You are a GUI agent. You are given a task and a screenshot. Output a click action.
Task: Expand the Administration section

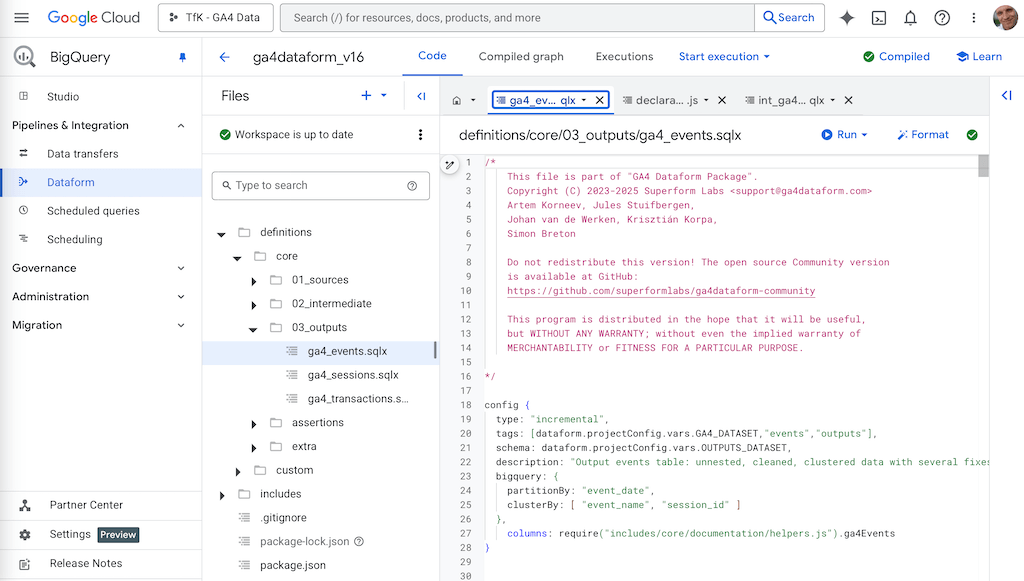[x=181, y=297]
